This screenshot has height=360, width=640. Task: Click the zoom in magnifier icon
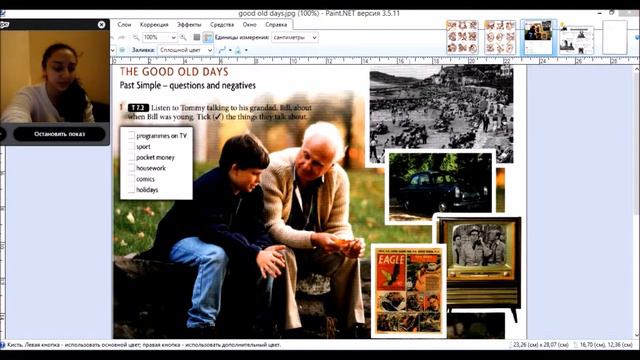[x=183, y=38]
